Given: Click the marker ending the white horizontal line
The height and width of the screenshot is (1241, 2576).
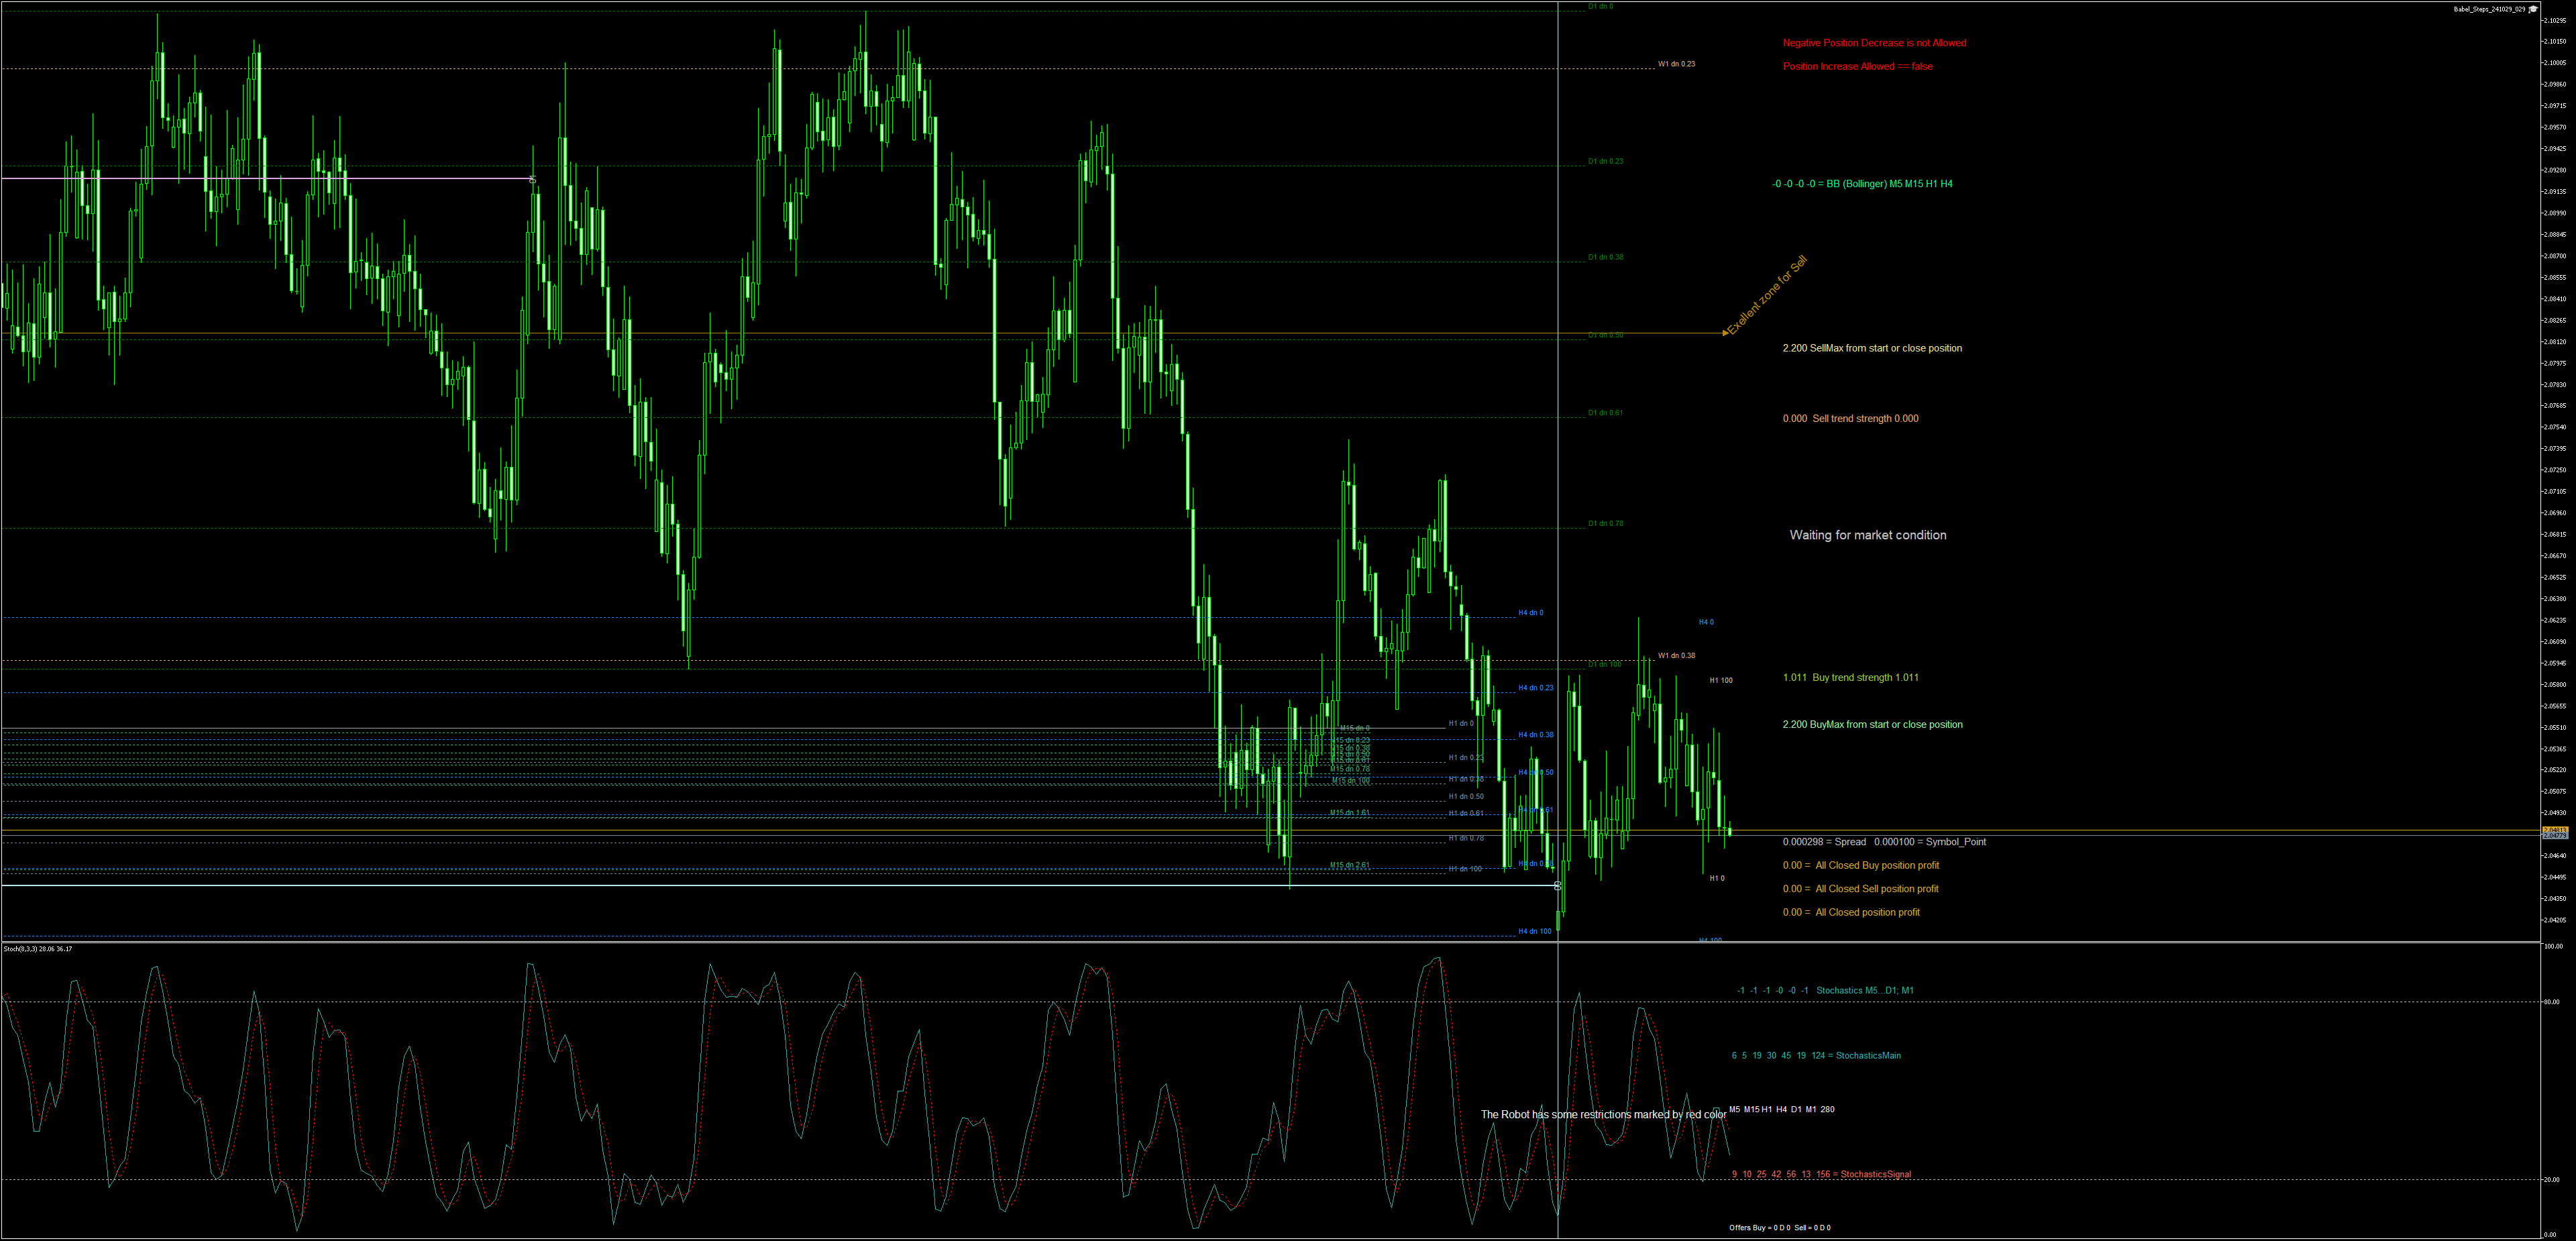Looking at the screenshot, I should tap(1557, 885).
